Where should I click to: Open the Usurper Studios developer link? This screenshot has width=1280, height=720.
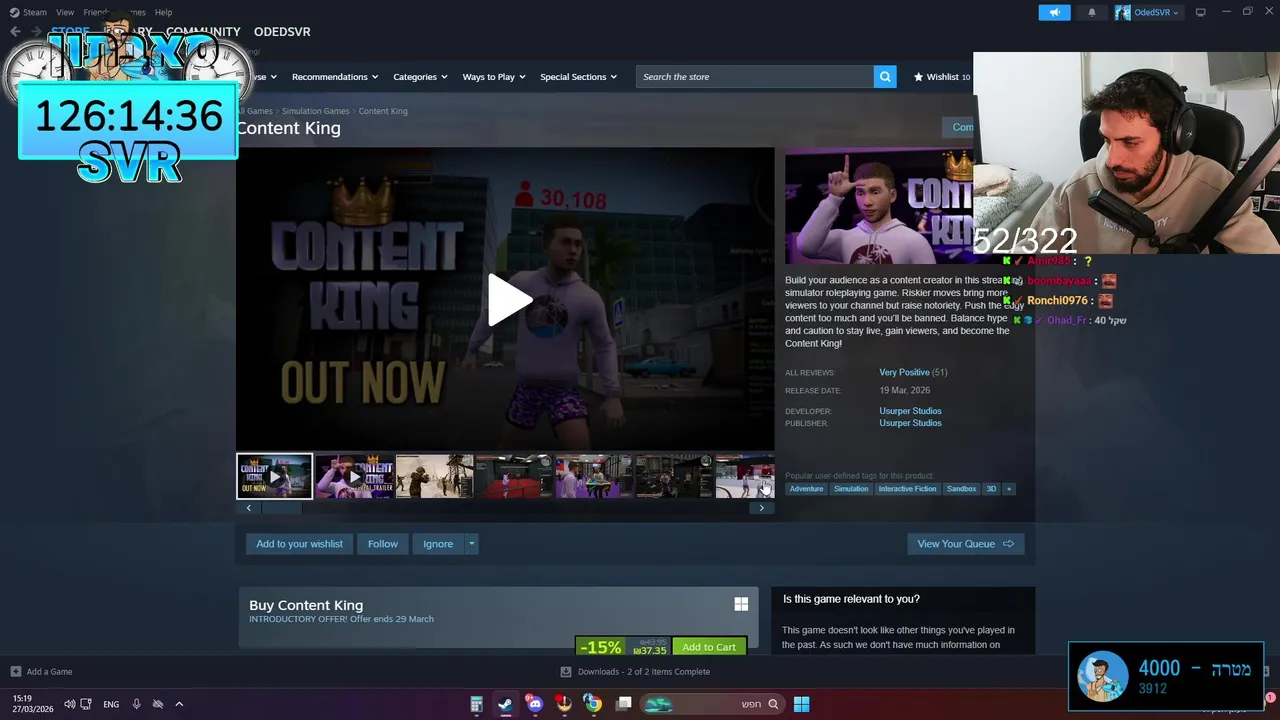pos(910,411)
